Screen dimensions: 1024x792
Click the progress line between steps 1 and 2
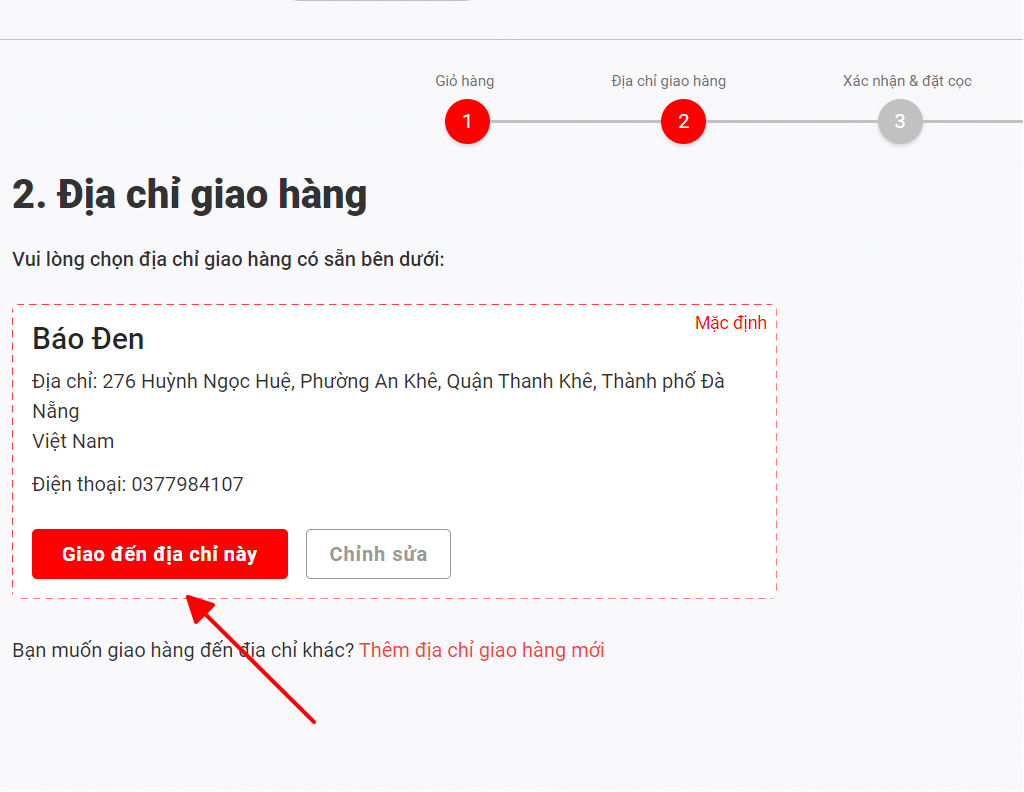[575, 122]
